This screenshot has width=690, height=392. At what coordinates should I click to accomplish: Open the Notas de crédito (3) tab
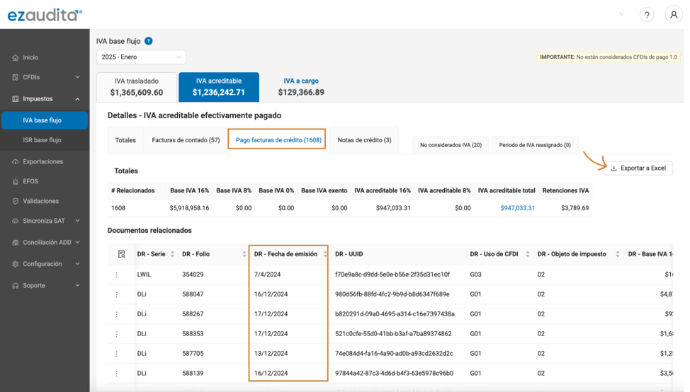(364, 140)
